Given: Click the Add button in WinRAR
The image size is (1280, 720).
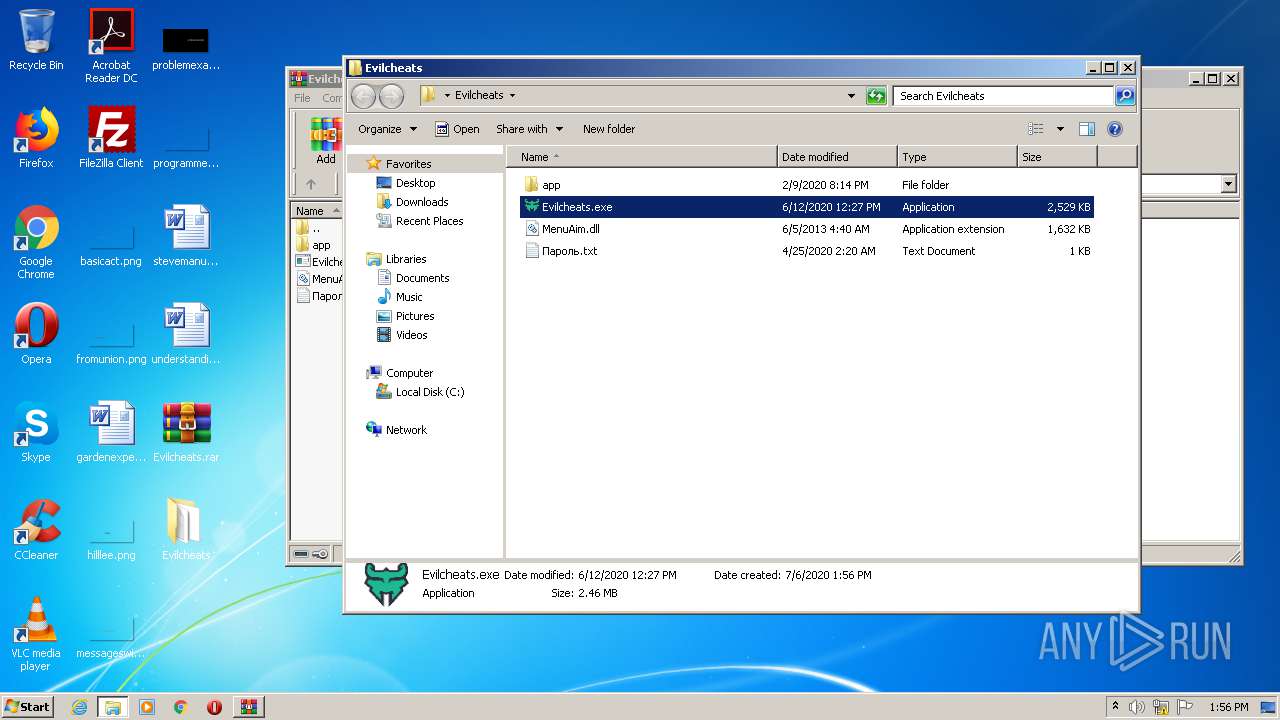Looking at the screenshot, I should 326,141.
